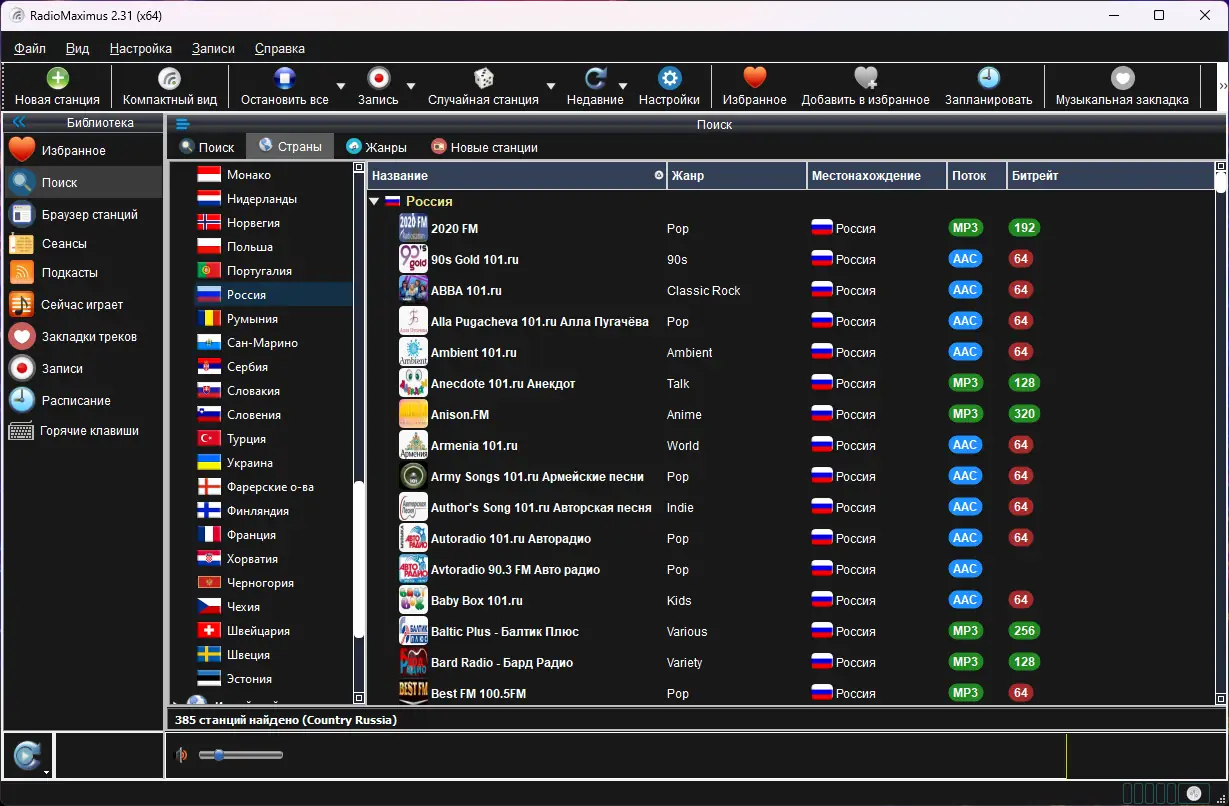Viewport: 1229px width, 806px height.
Task: Play a Случайная станция via dice icon
Action: pos(483,78)
